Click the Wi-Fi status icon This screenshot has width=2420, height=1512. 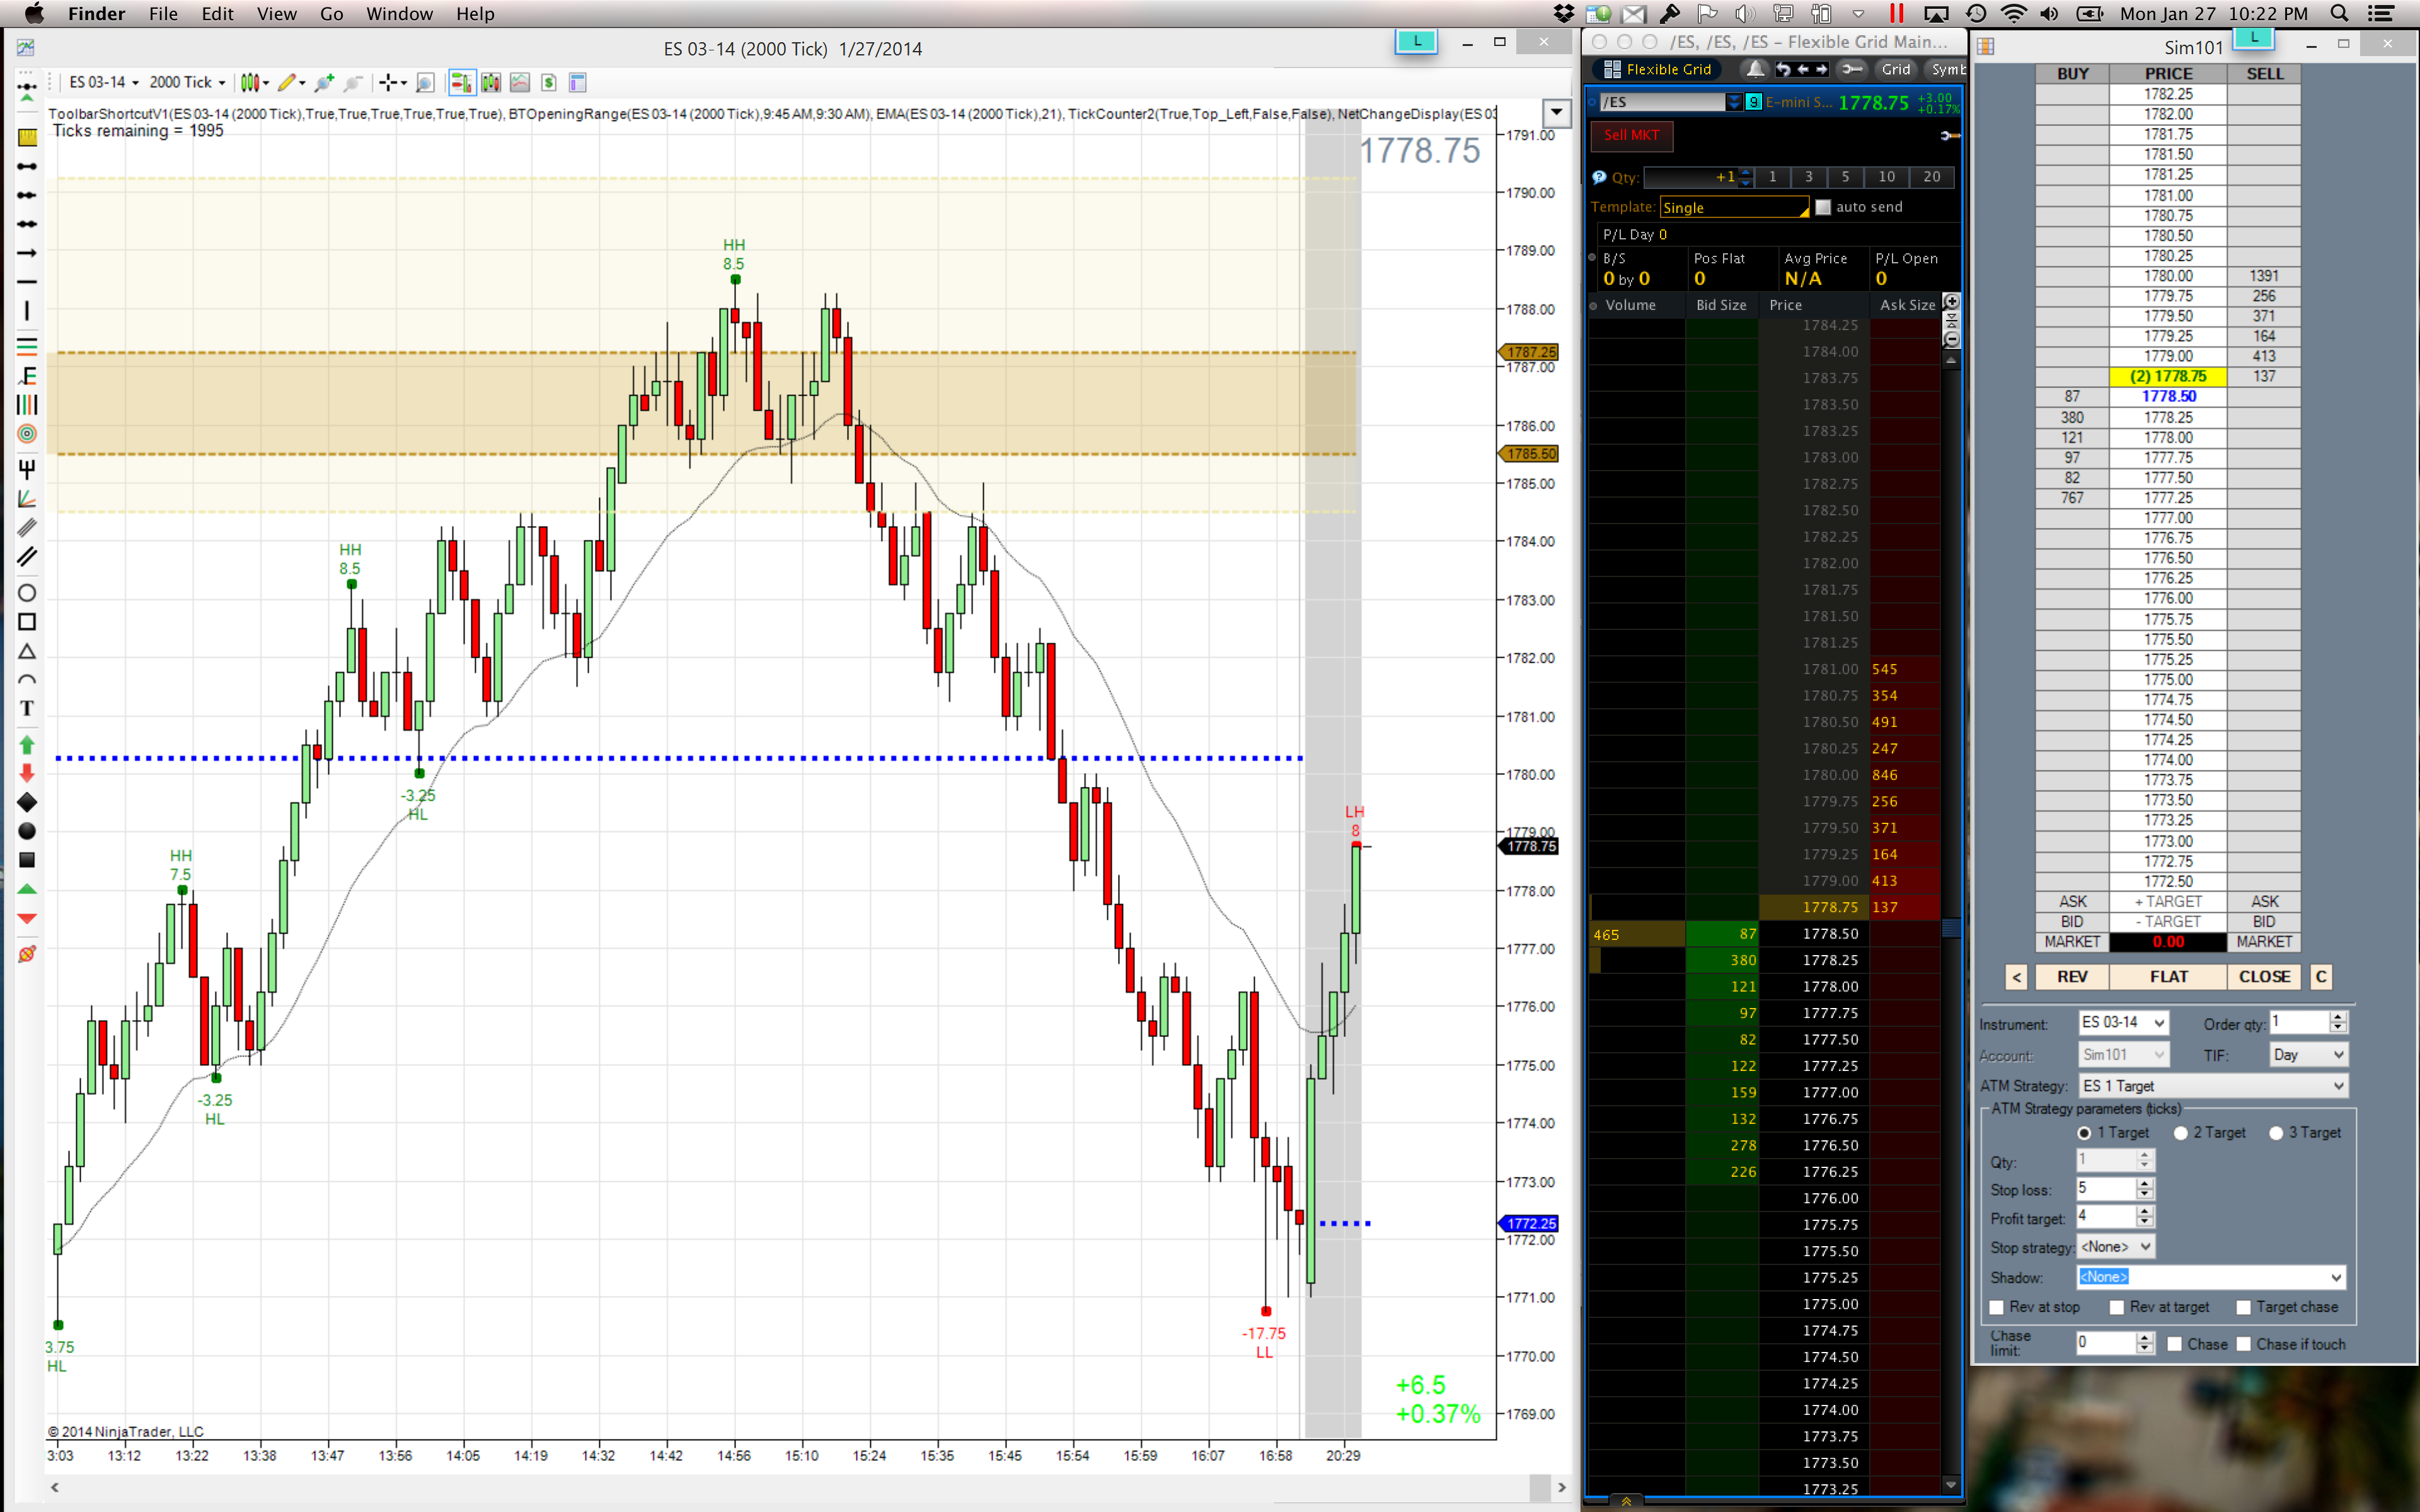pos(2013,14)
